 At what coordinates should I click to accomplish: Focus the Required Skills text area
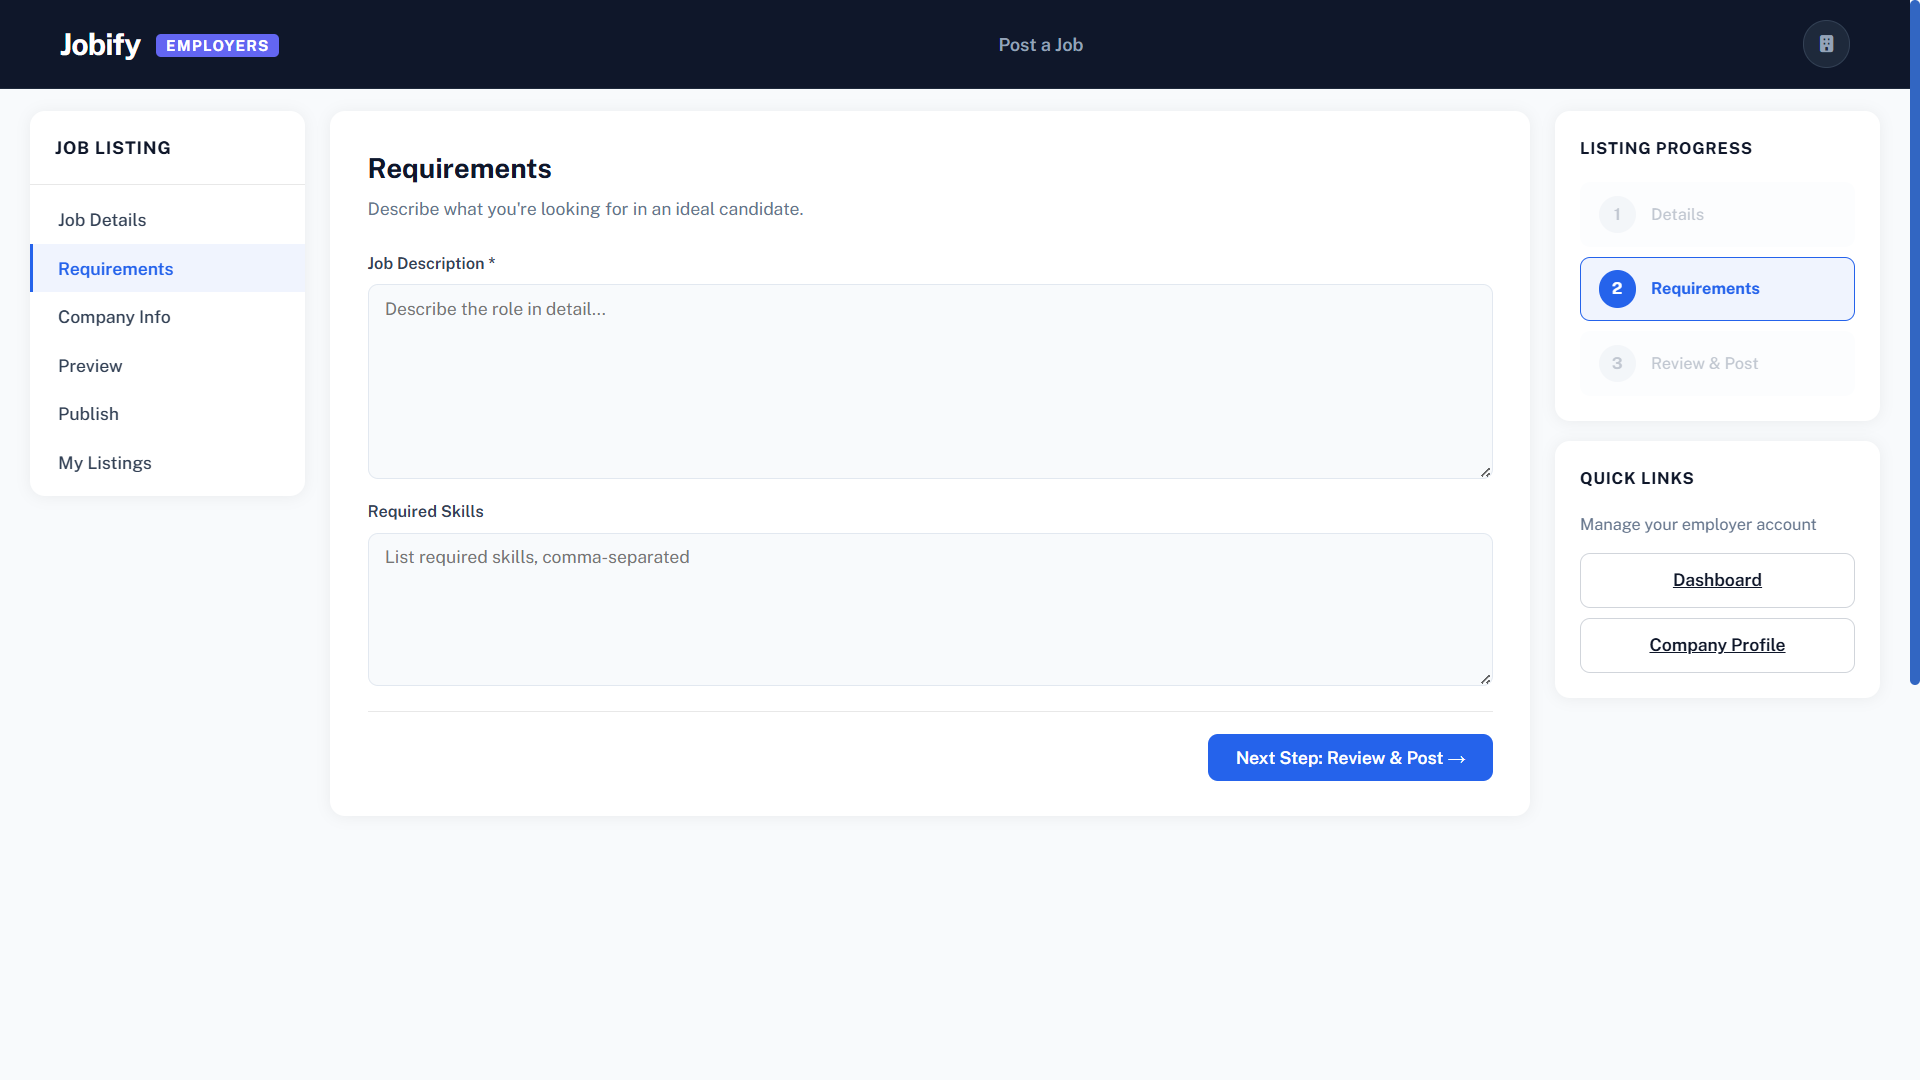(930, 609)
